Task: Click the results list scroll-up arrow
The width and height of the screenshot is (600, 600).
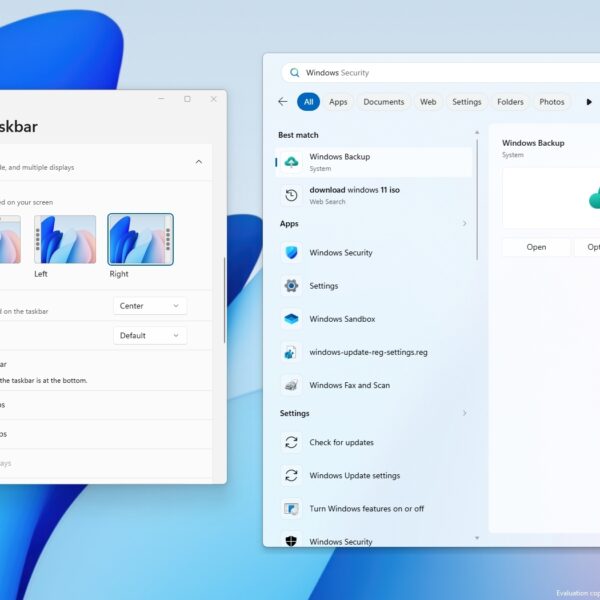Action: (477, 132)
